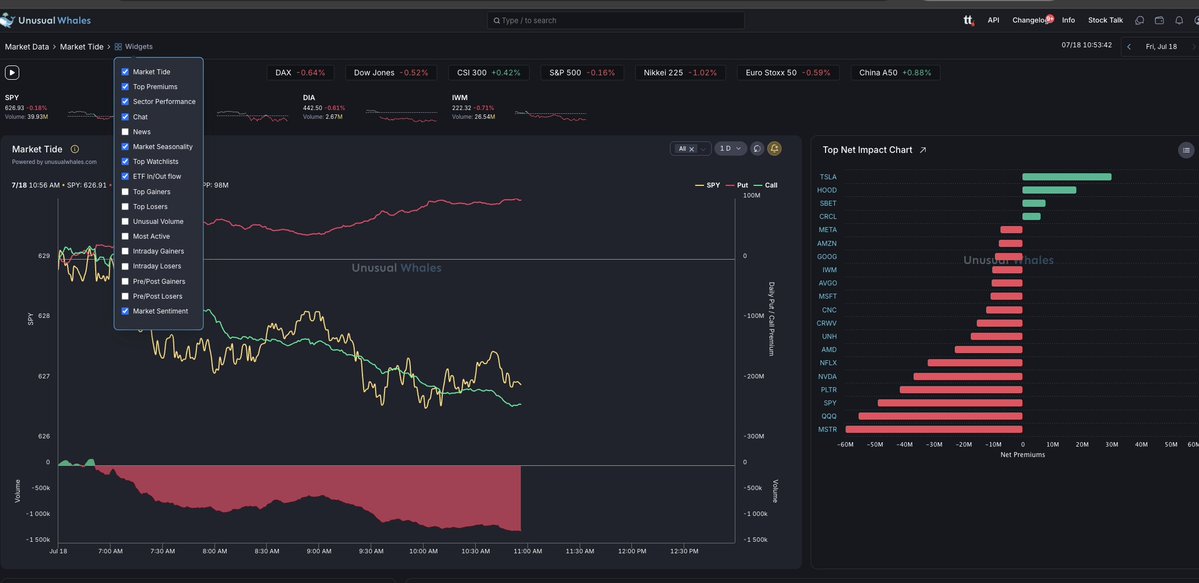Open Stock Talk in the header

[1106, 21]
